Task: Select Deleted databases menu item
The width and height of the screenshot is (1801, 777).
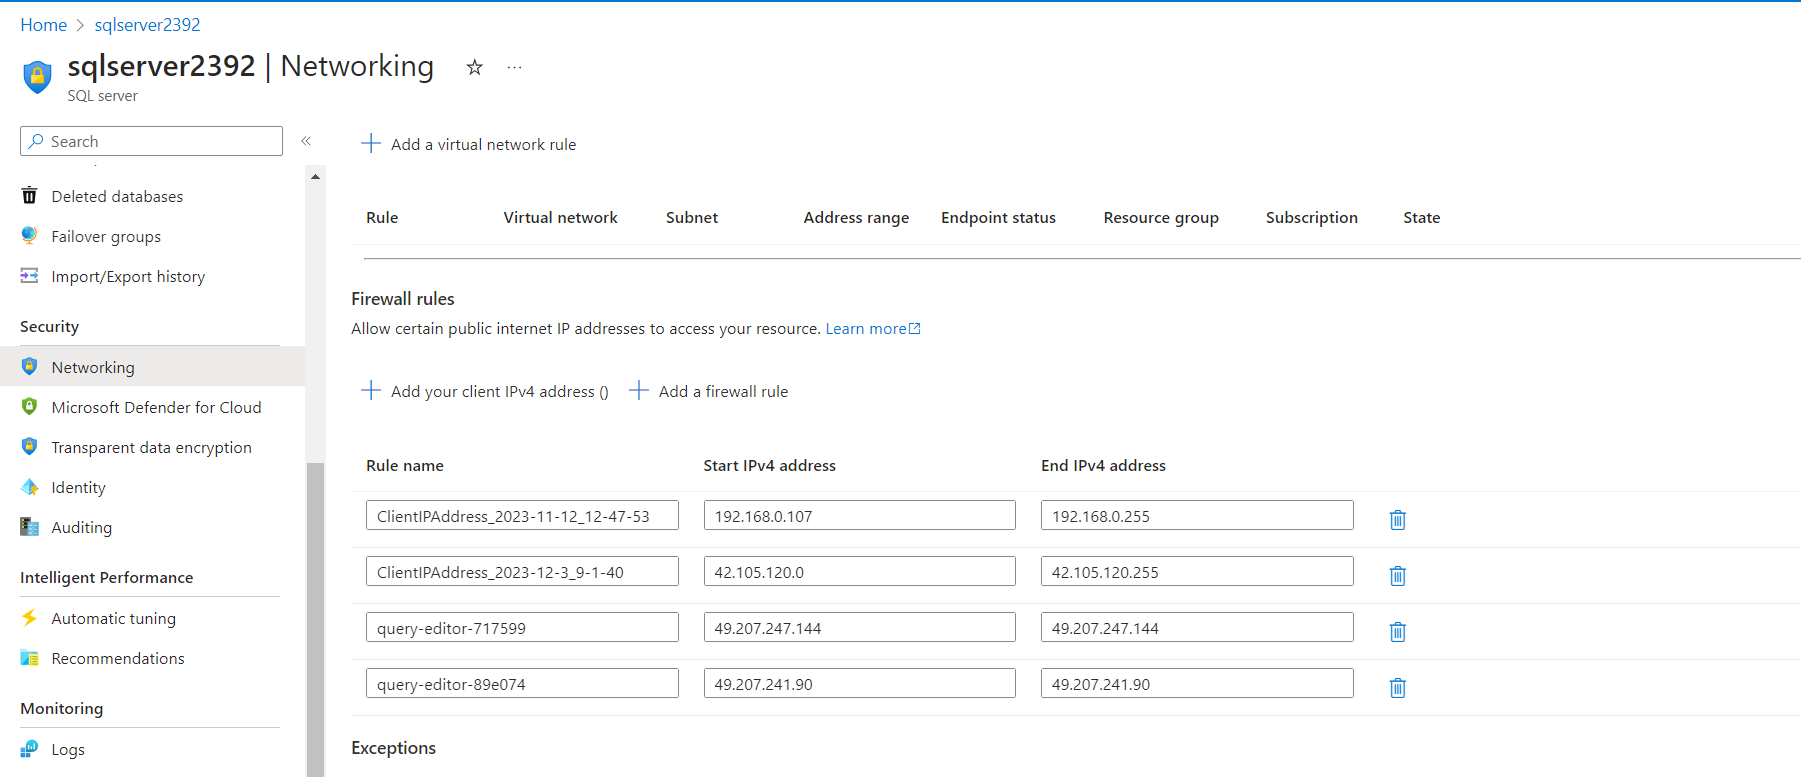Action: 117,196
